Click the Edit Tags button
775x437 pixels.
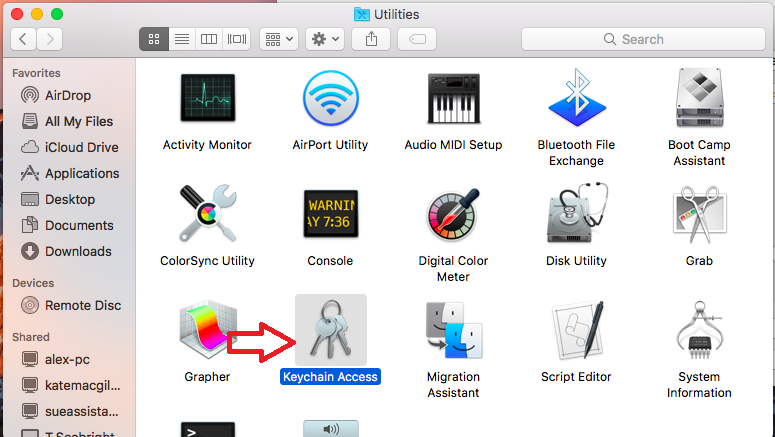417,39
